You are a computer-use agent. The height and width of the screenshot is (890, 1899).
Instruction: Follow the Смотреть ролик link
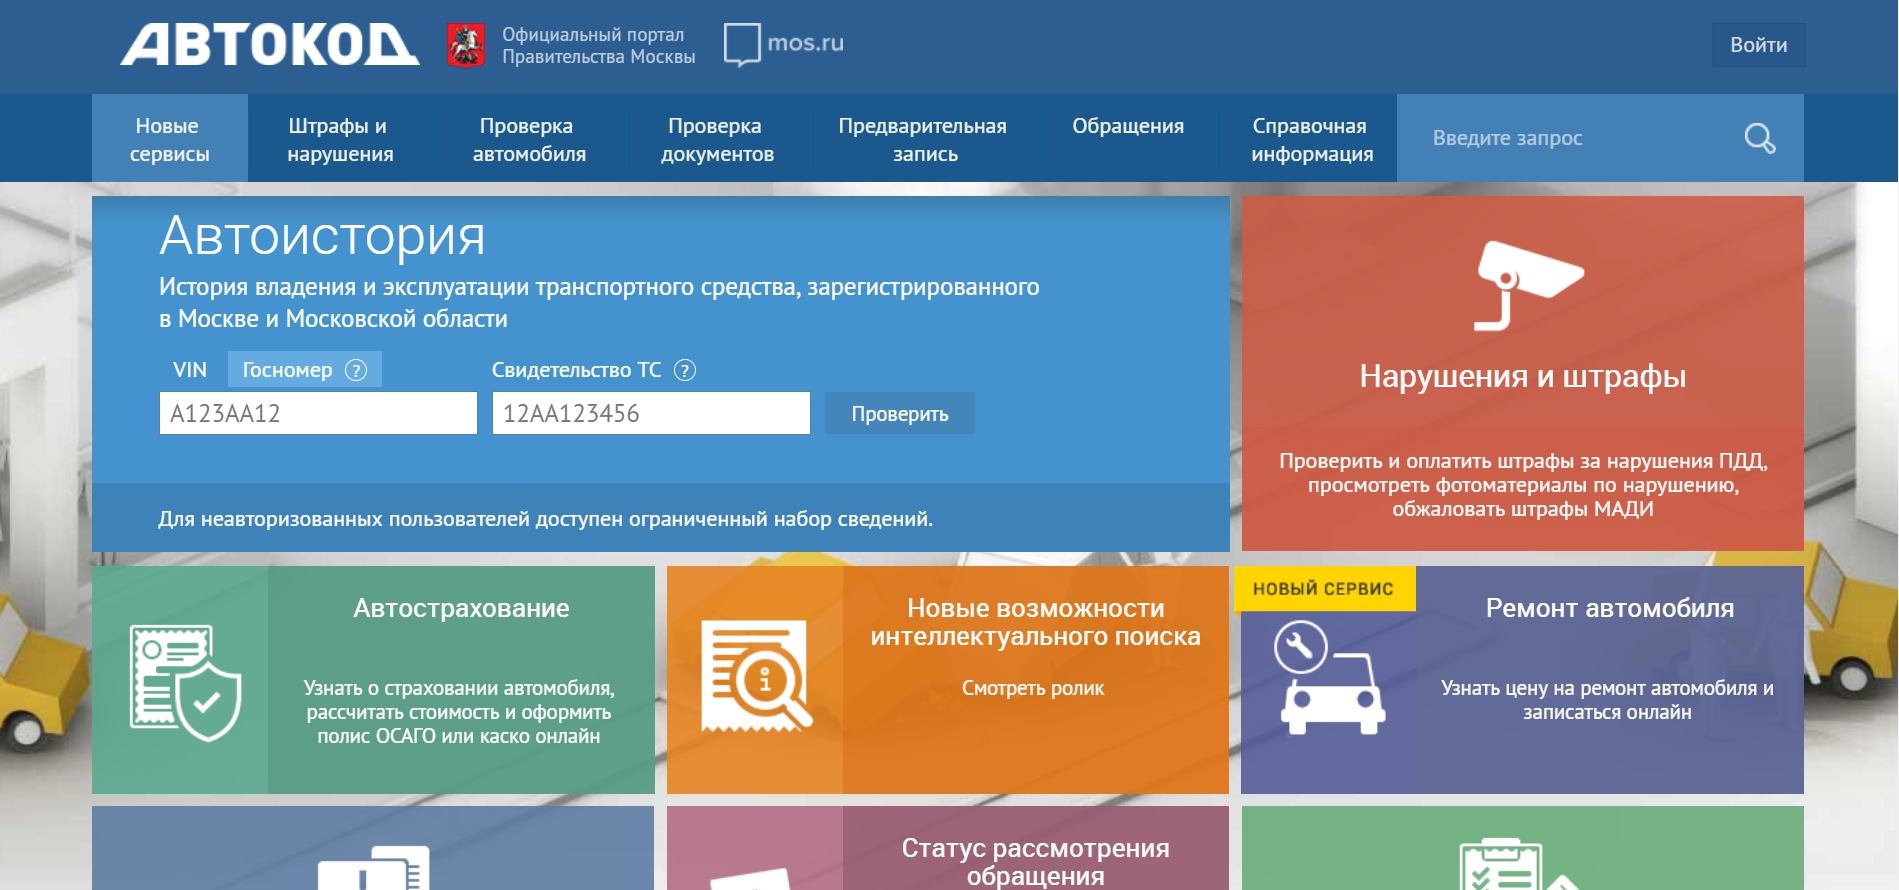pyautogui.click(x=1033, y=688)
